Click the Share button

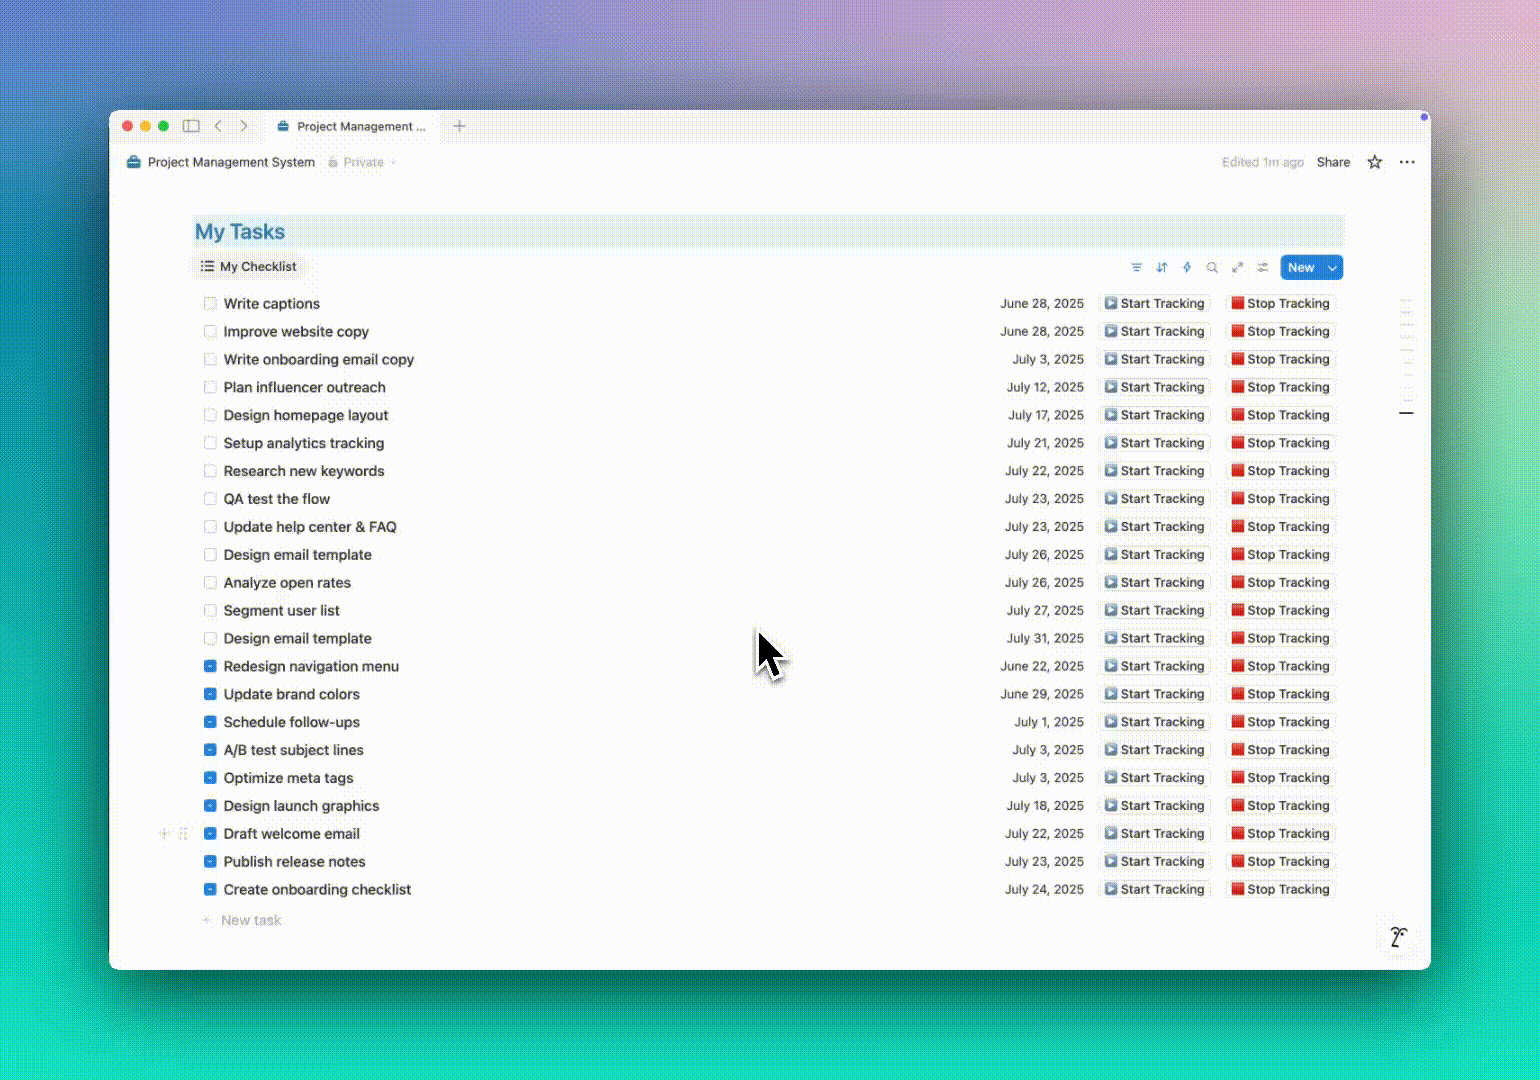tap(1333, 162)
